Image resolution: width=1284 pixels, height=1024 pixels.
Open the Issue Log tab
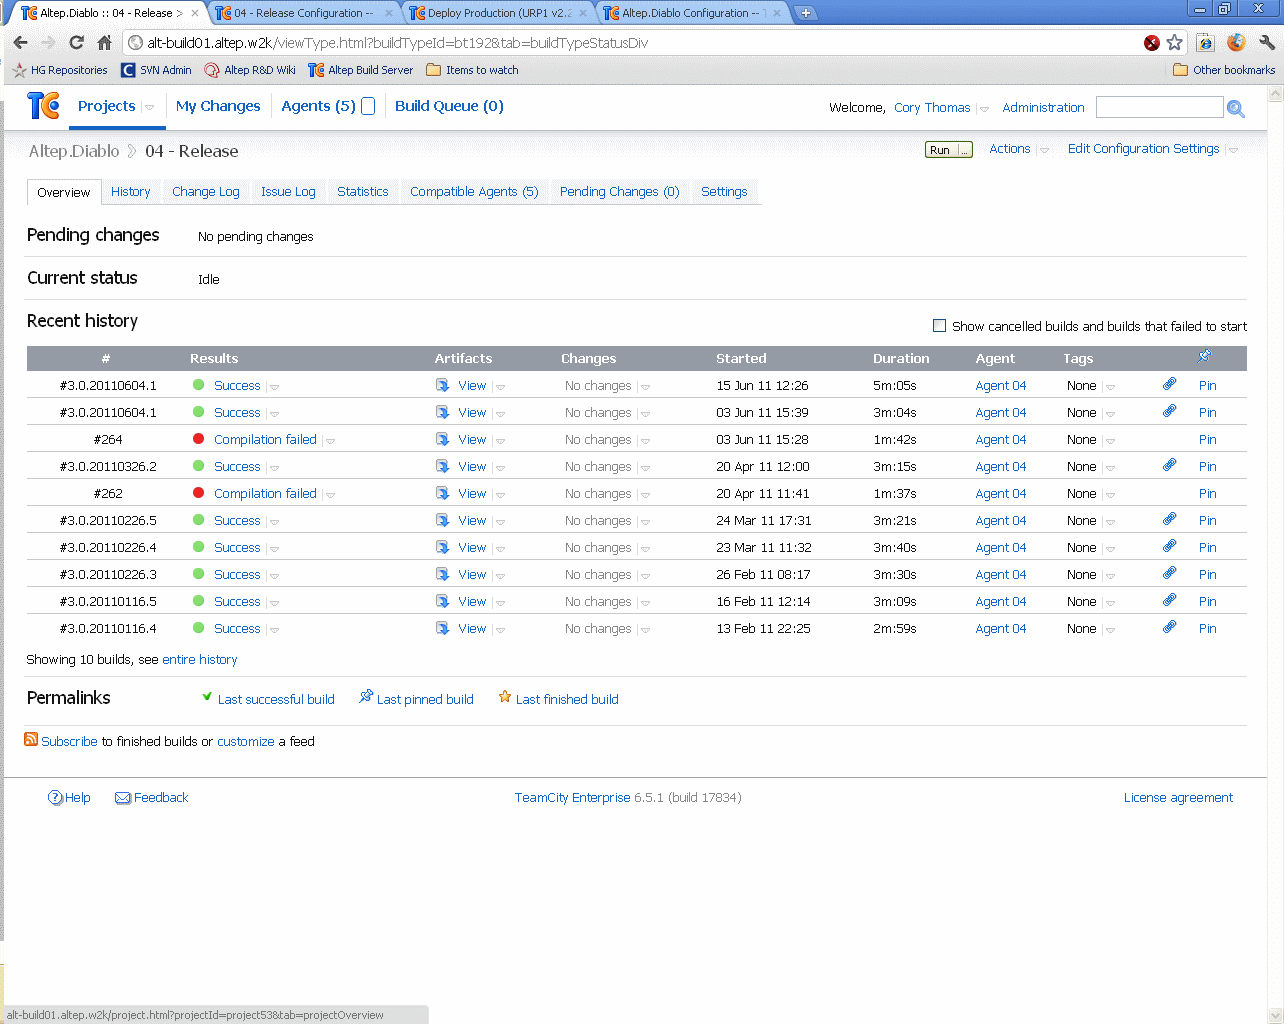pos(288,192)
